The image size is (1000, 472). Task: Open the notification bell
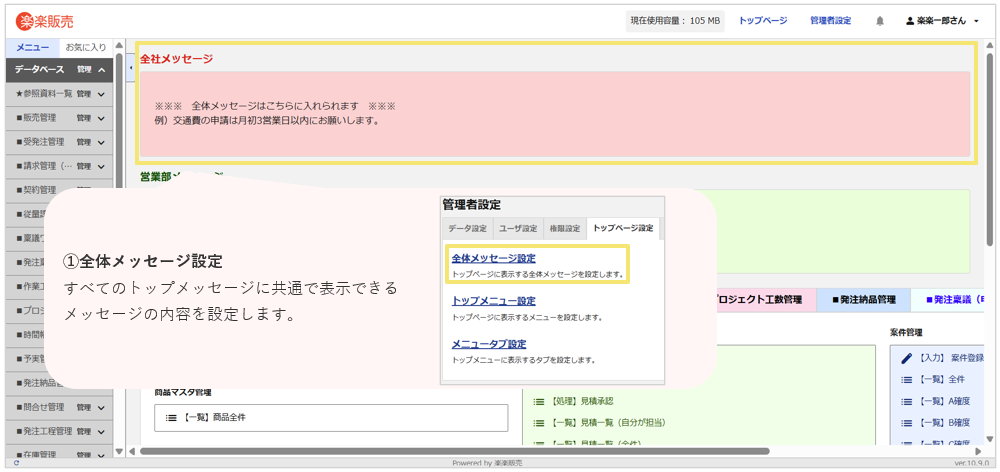coord(880,21)
